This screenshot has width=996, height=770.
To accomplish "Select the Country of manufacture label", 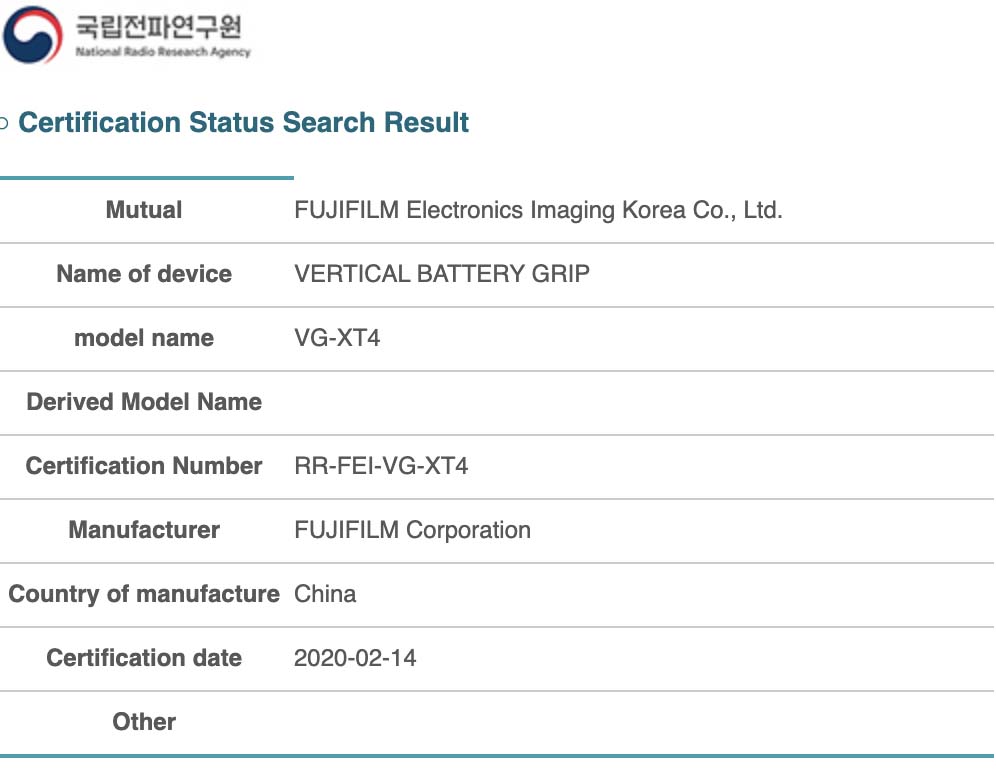I will 144,594.
